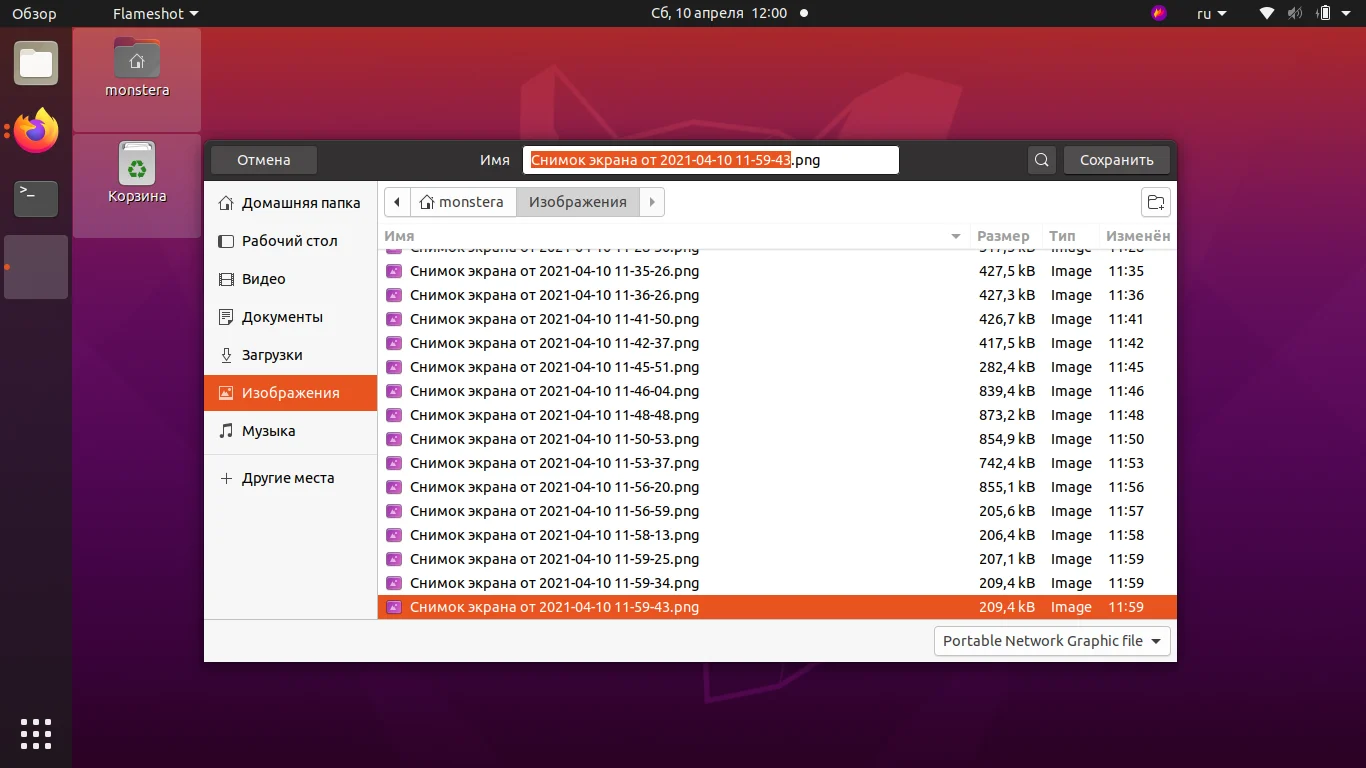Click the volume icon in the top bar
This screenshot has height=768, width=1366.
click(x=1294, y=13)
